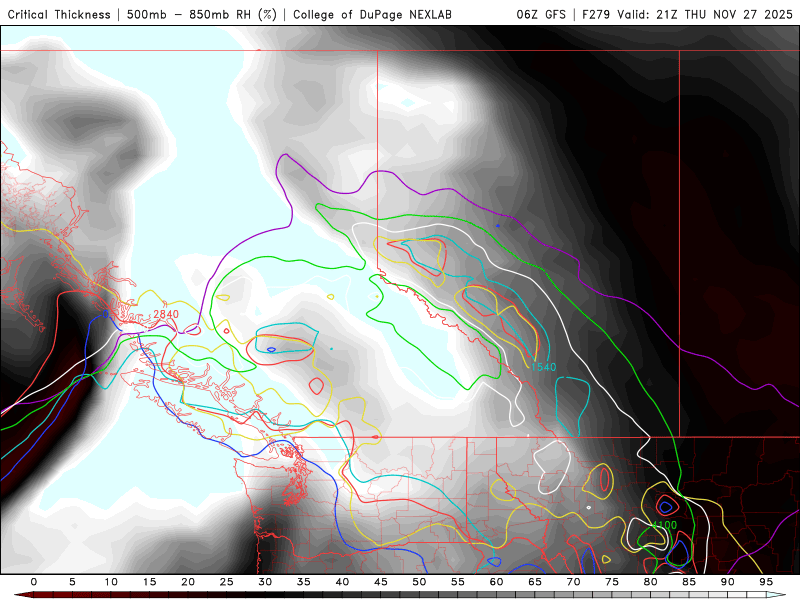Image resolution: width=800 pixels, height=600 pixels.
Task: Click the "40" value on the RH scale
Action: coord(342,582)
